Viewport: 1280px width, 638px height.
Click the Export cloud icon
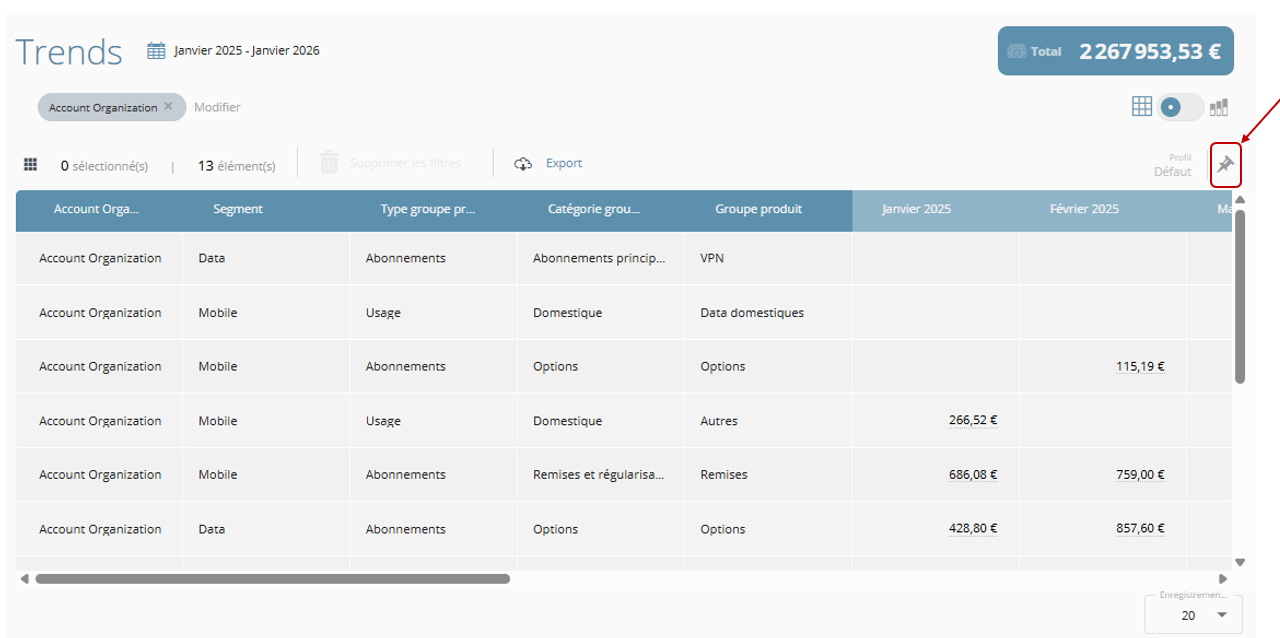pyautogui.click(x=523, y=164)
